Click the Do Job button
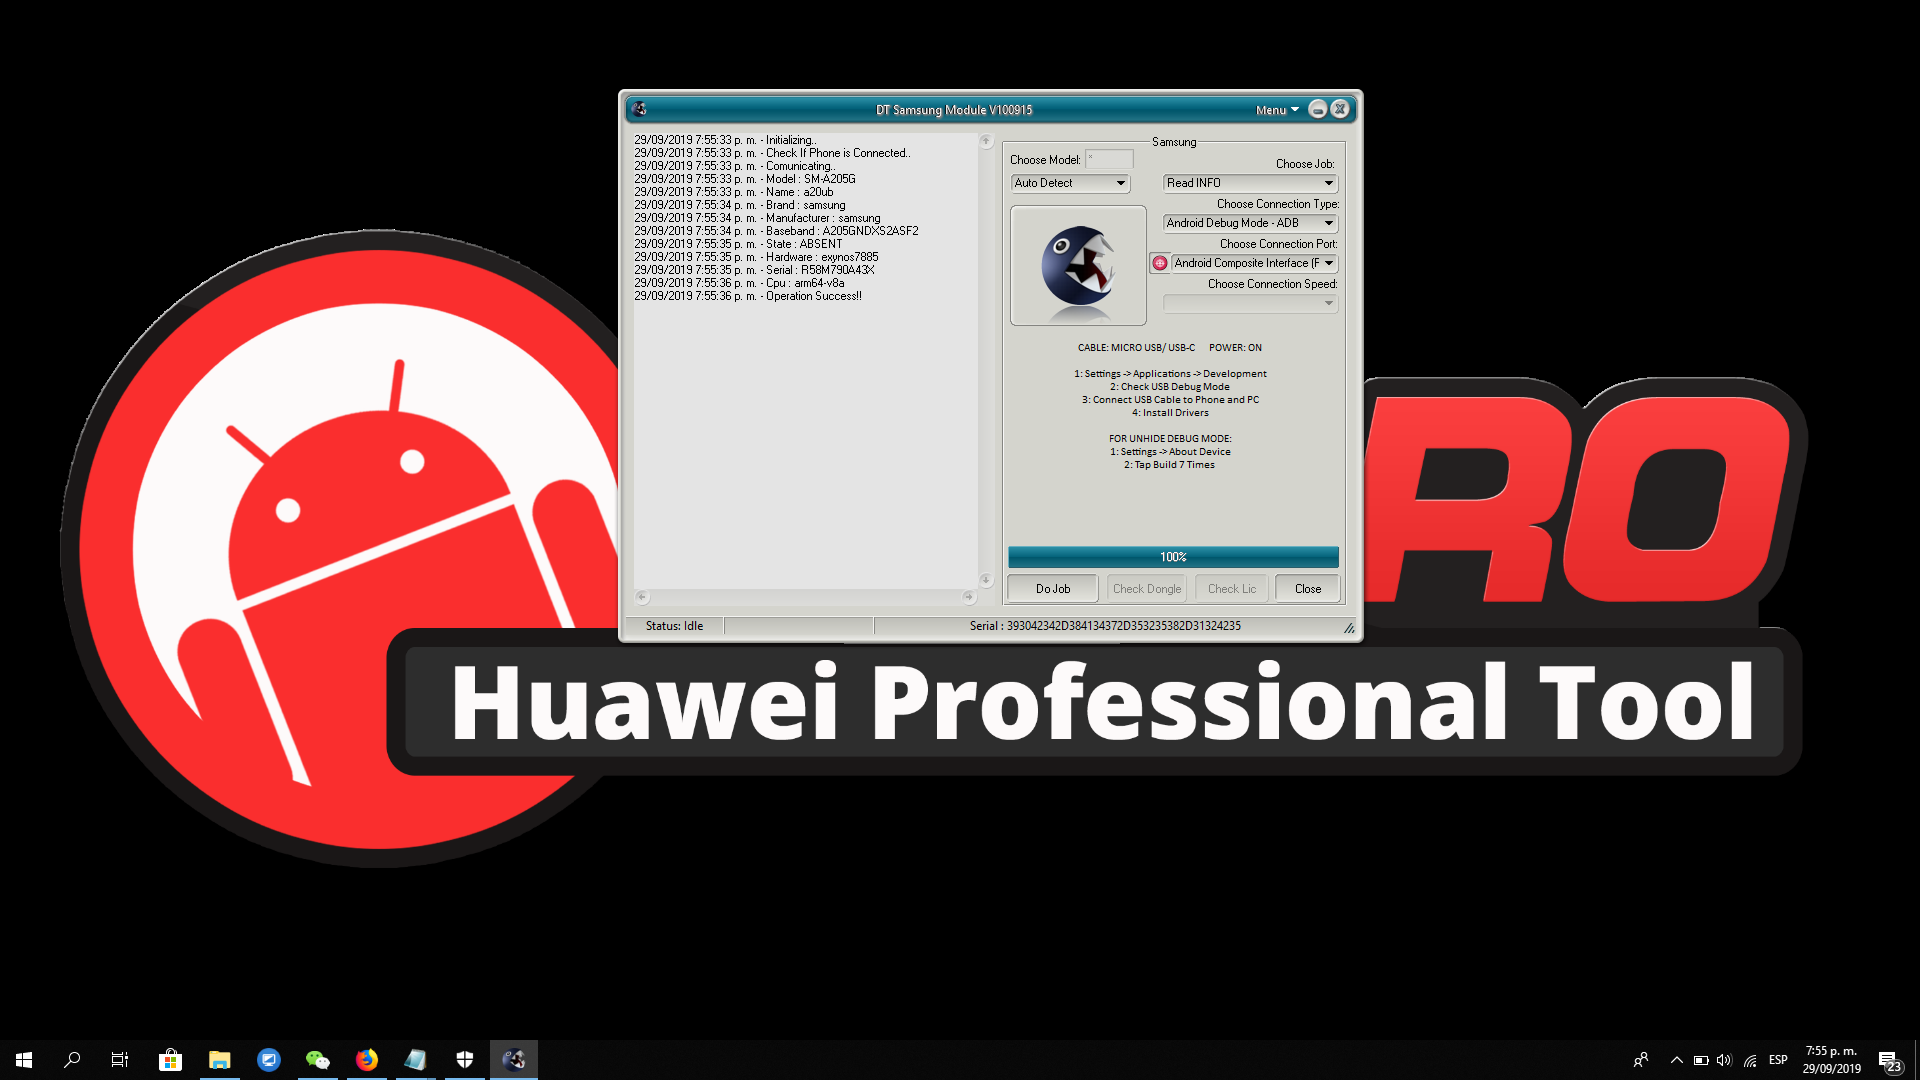The height and width of the screenshot is (1080, 1920). point(1053,589)
